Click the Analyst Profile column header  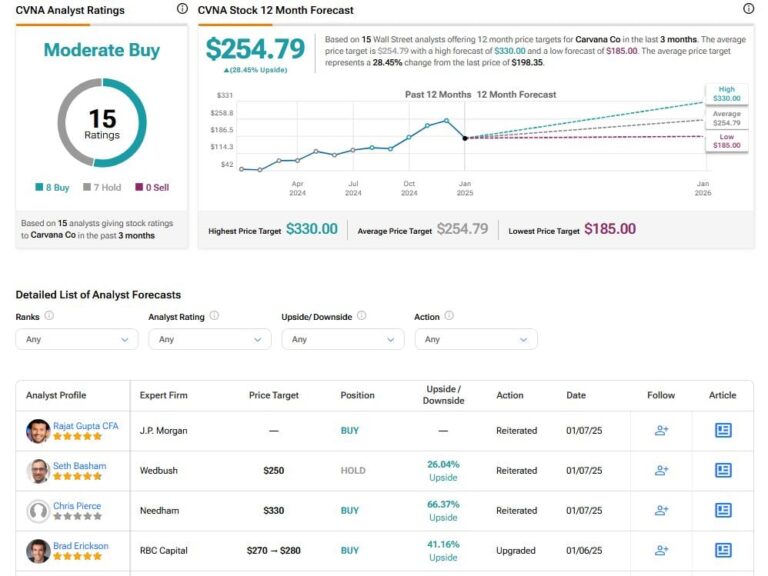click(56, 395)
